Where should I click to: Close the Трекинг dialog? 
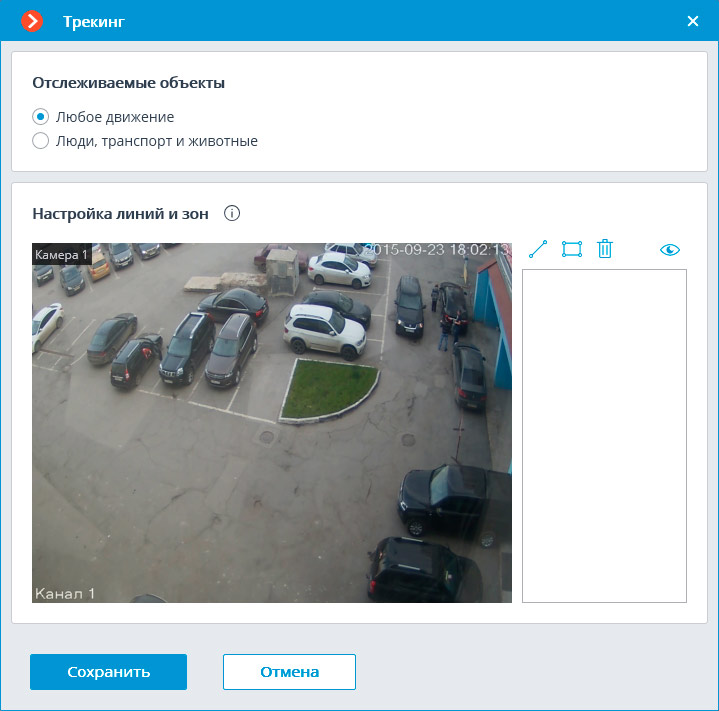tap(693, 21)
